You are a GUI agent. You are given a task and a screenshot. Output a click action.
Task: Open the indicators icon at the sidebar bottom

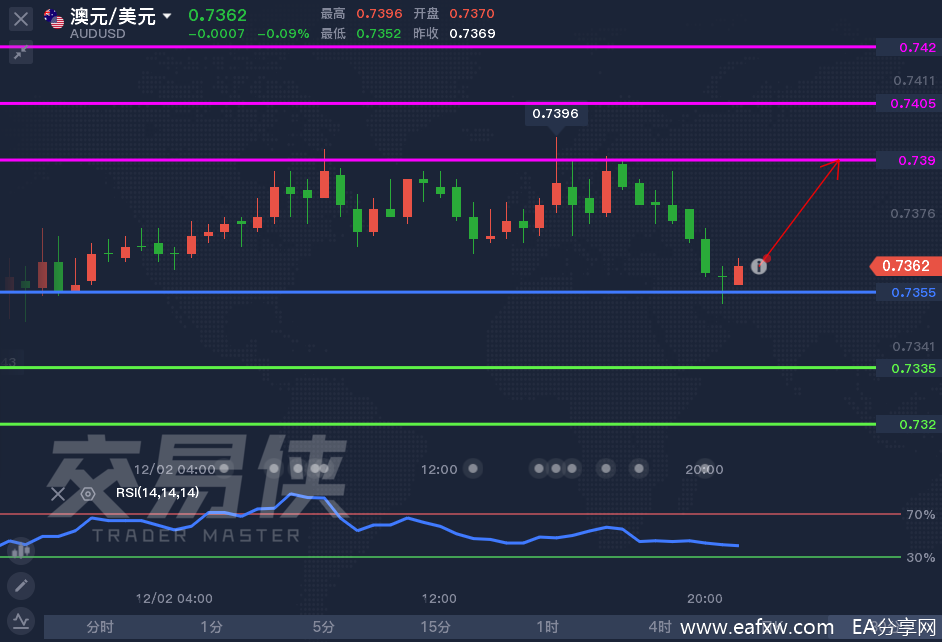point(21,620)
